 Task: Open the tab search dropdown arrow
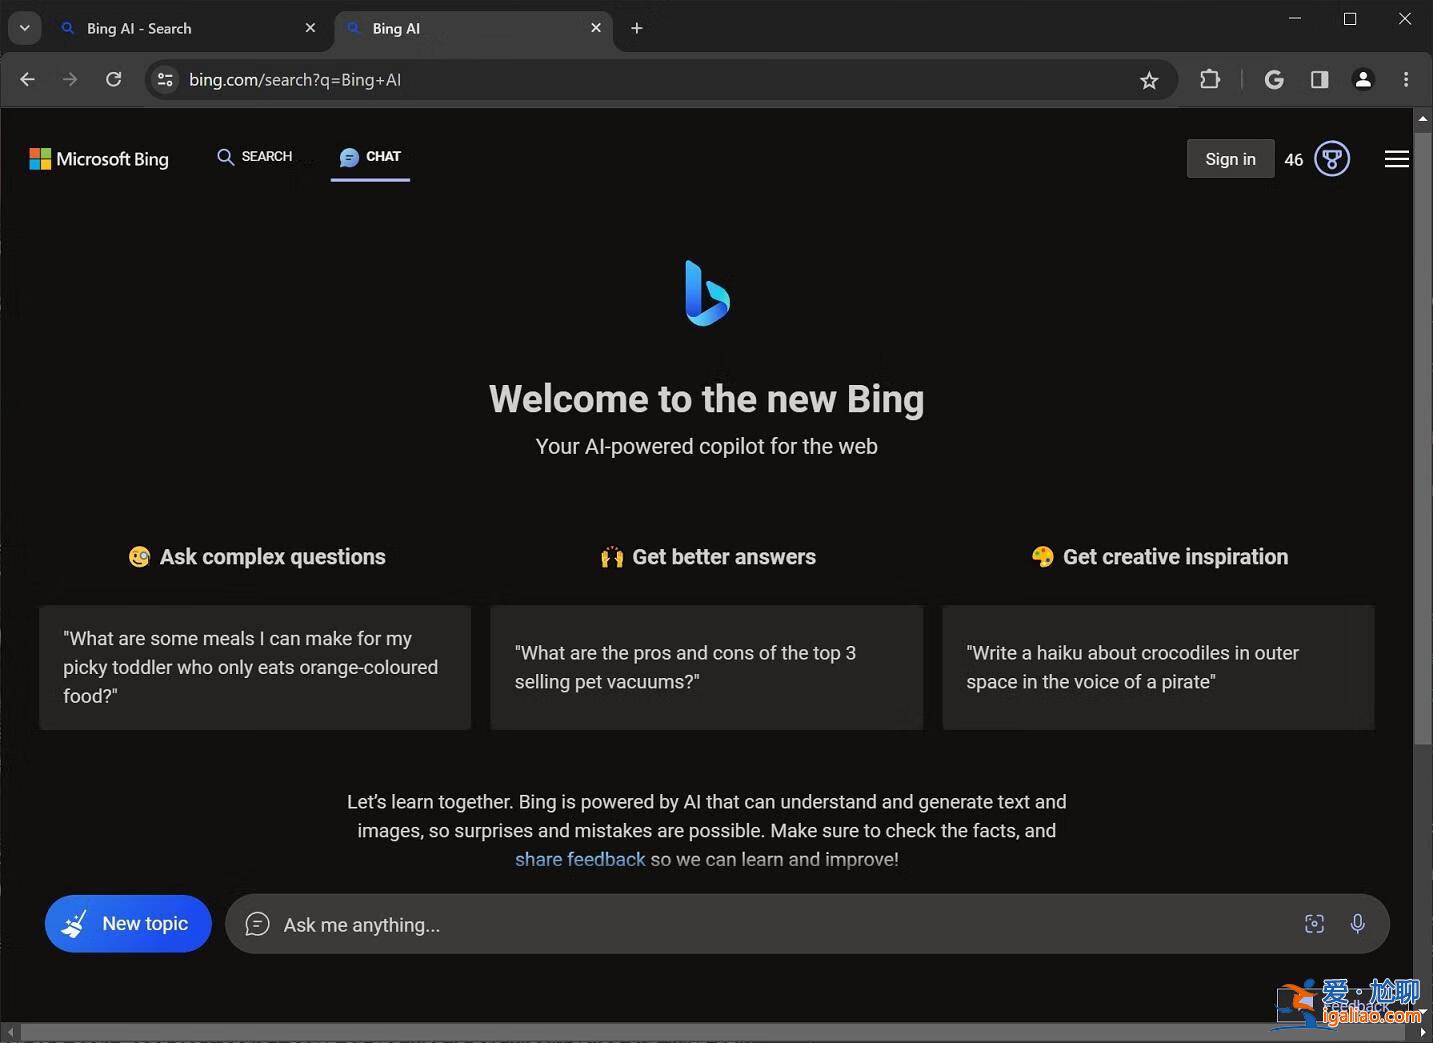(x=24, y=28)
